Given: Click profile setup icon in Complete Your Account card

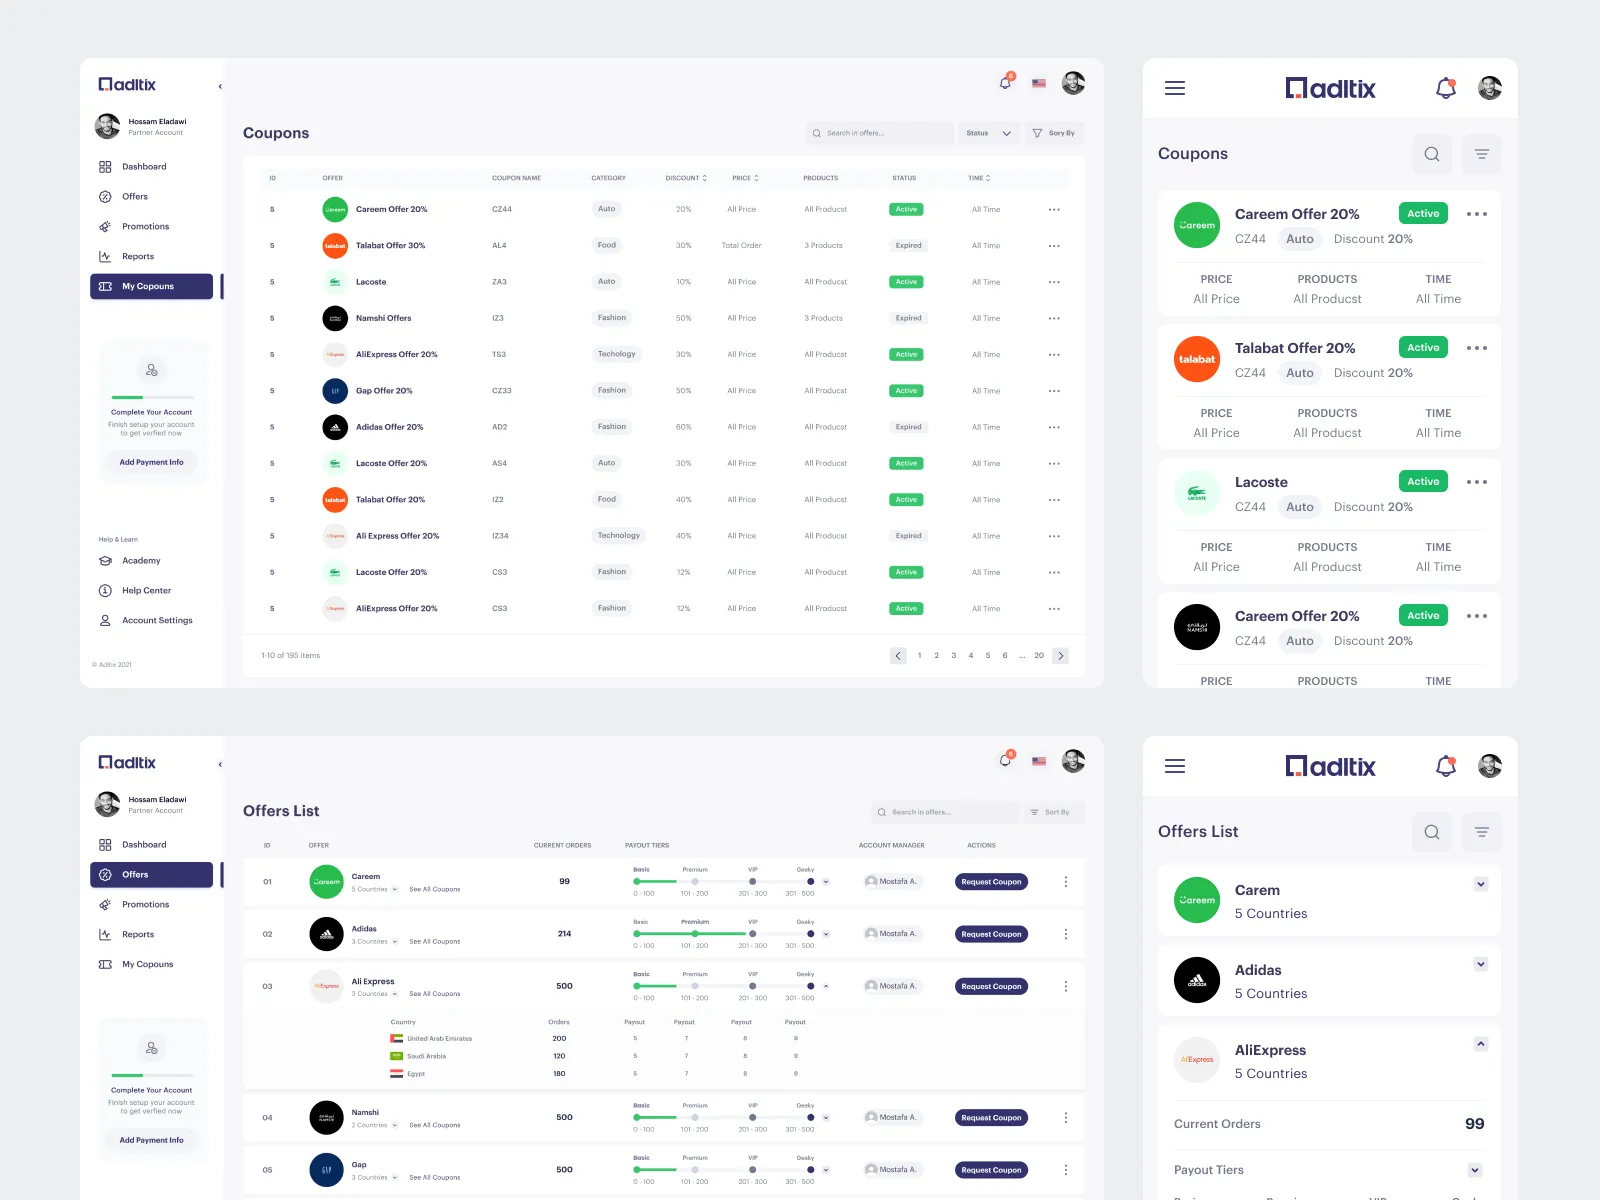Looking at the screenshot, I should pos(152,370).
